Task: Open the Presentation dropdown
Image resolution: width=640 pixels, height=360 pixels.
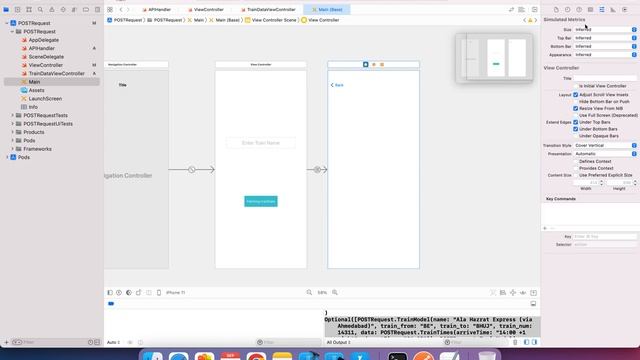Action: point(605,154)
